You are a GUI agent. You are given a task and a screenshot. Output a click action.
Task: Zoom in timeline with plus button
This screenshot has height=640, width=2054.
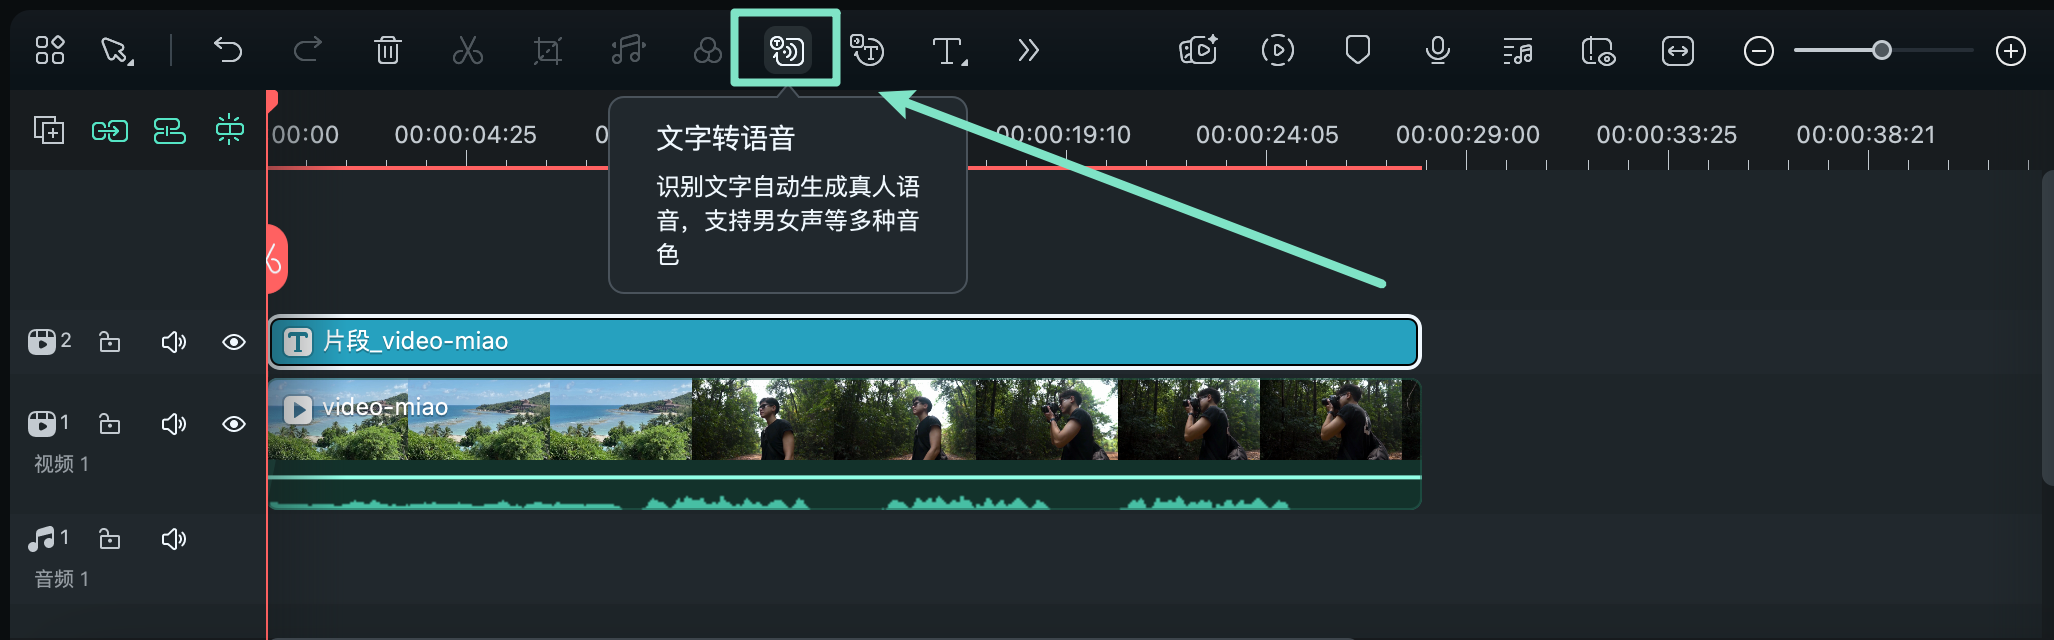2011,50
